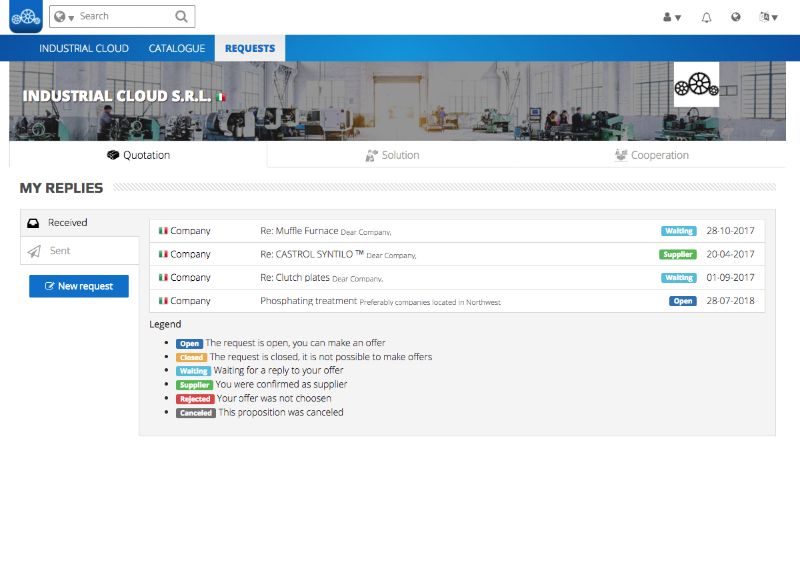Click the New request button

click(x=79, y=286)
